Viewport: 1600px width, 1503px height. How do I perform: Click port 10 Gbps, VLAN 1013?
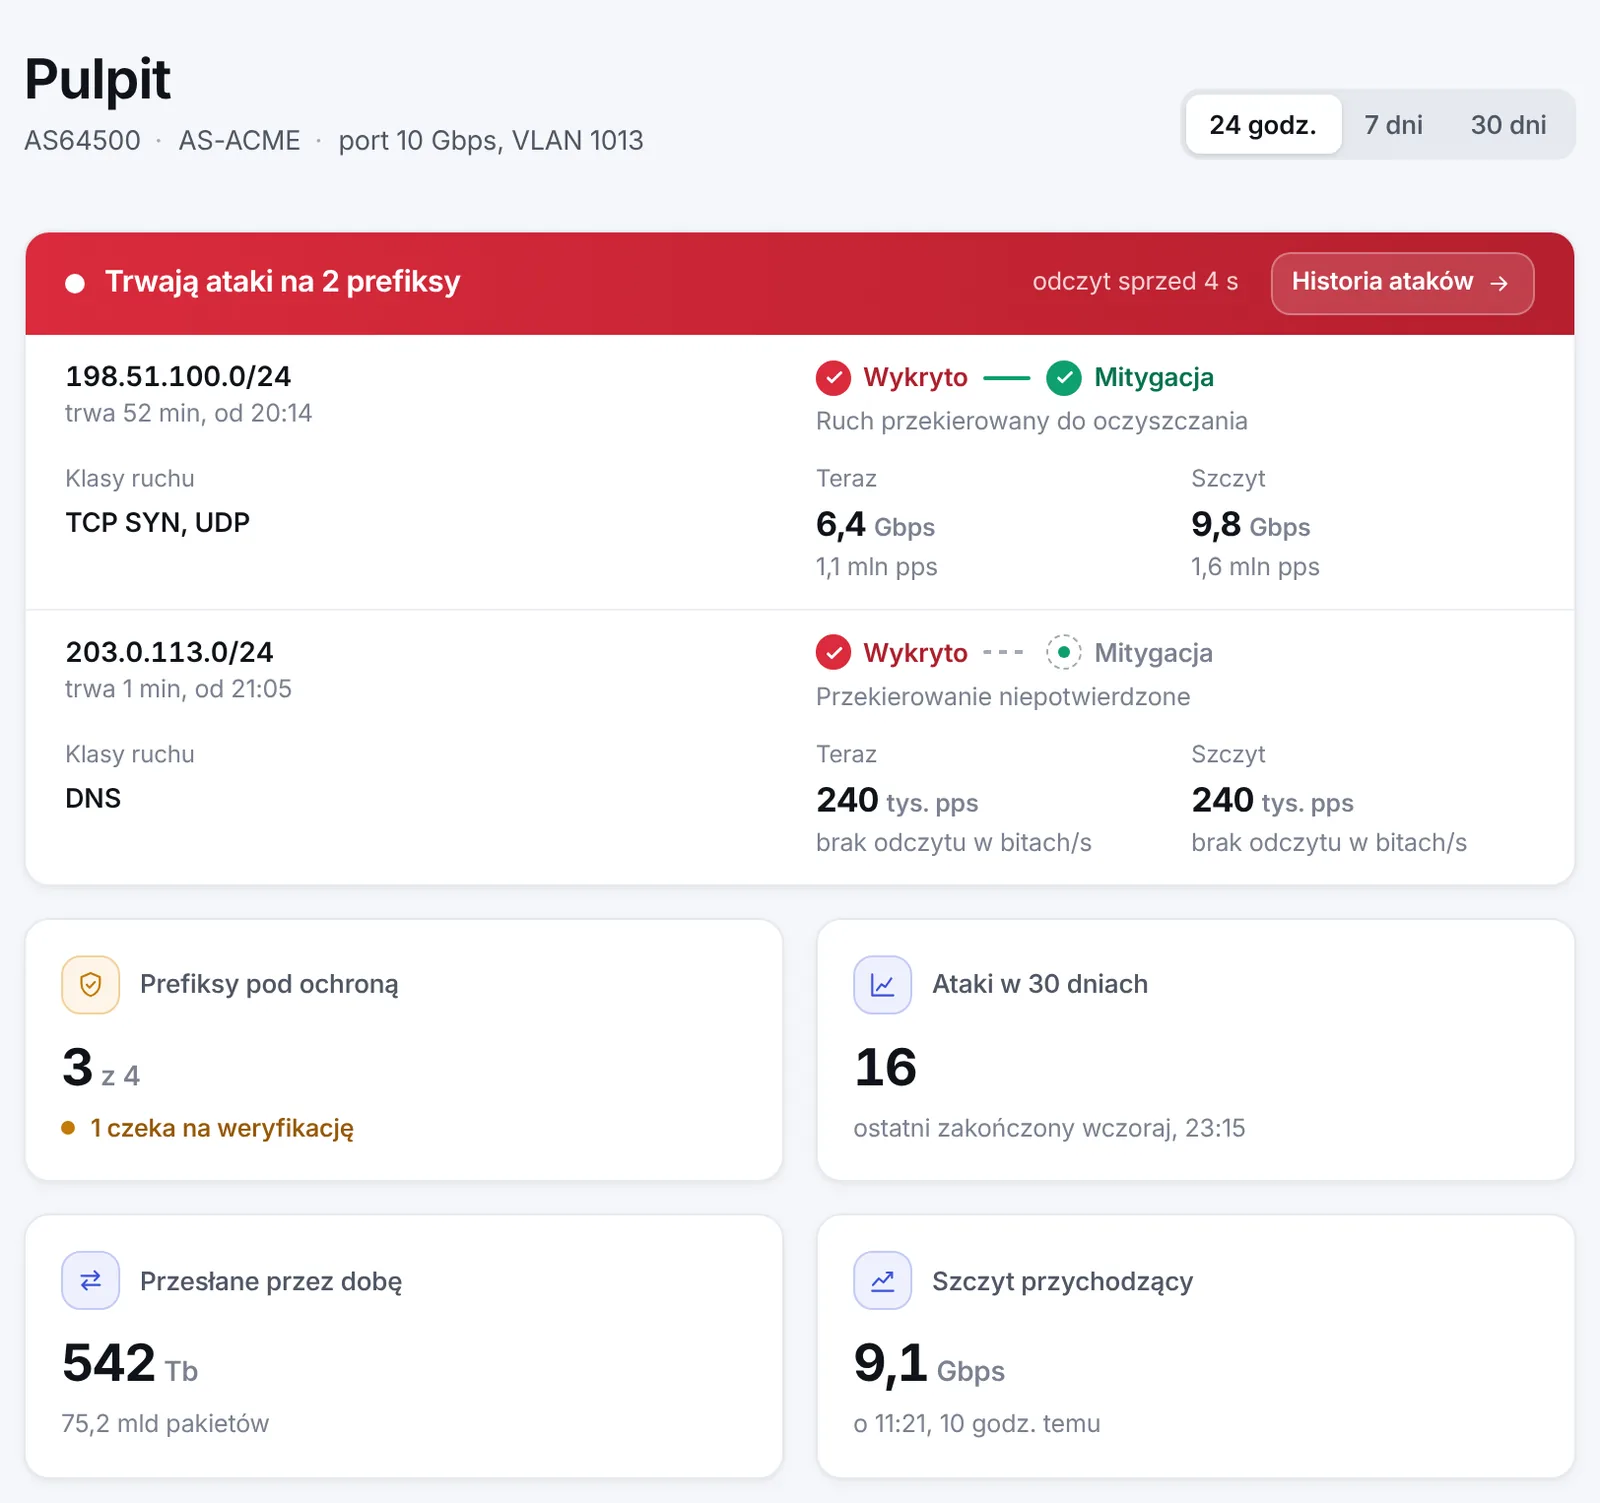click(x=491, y=140)
